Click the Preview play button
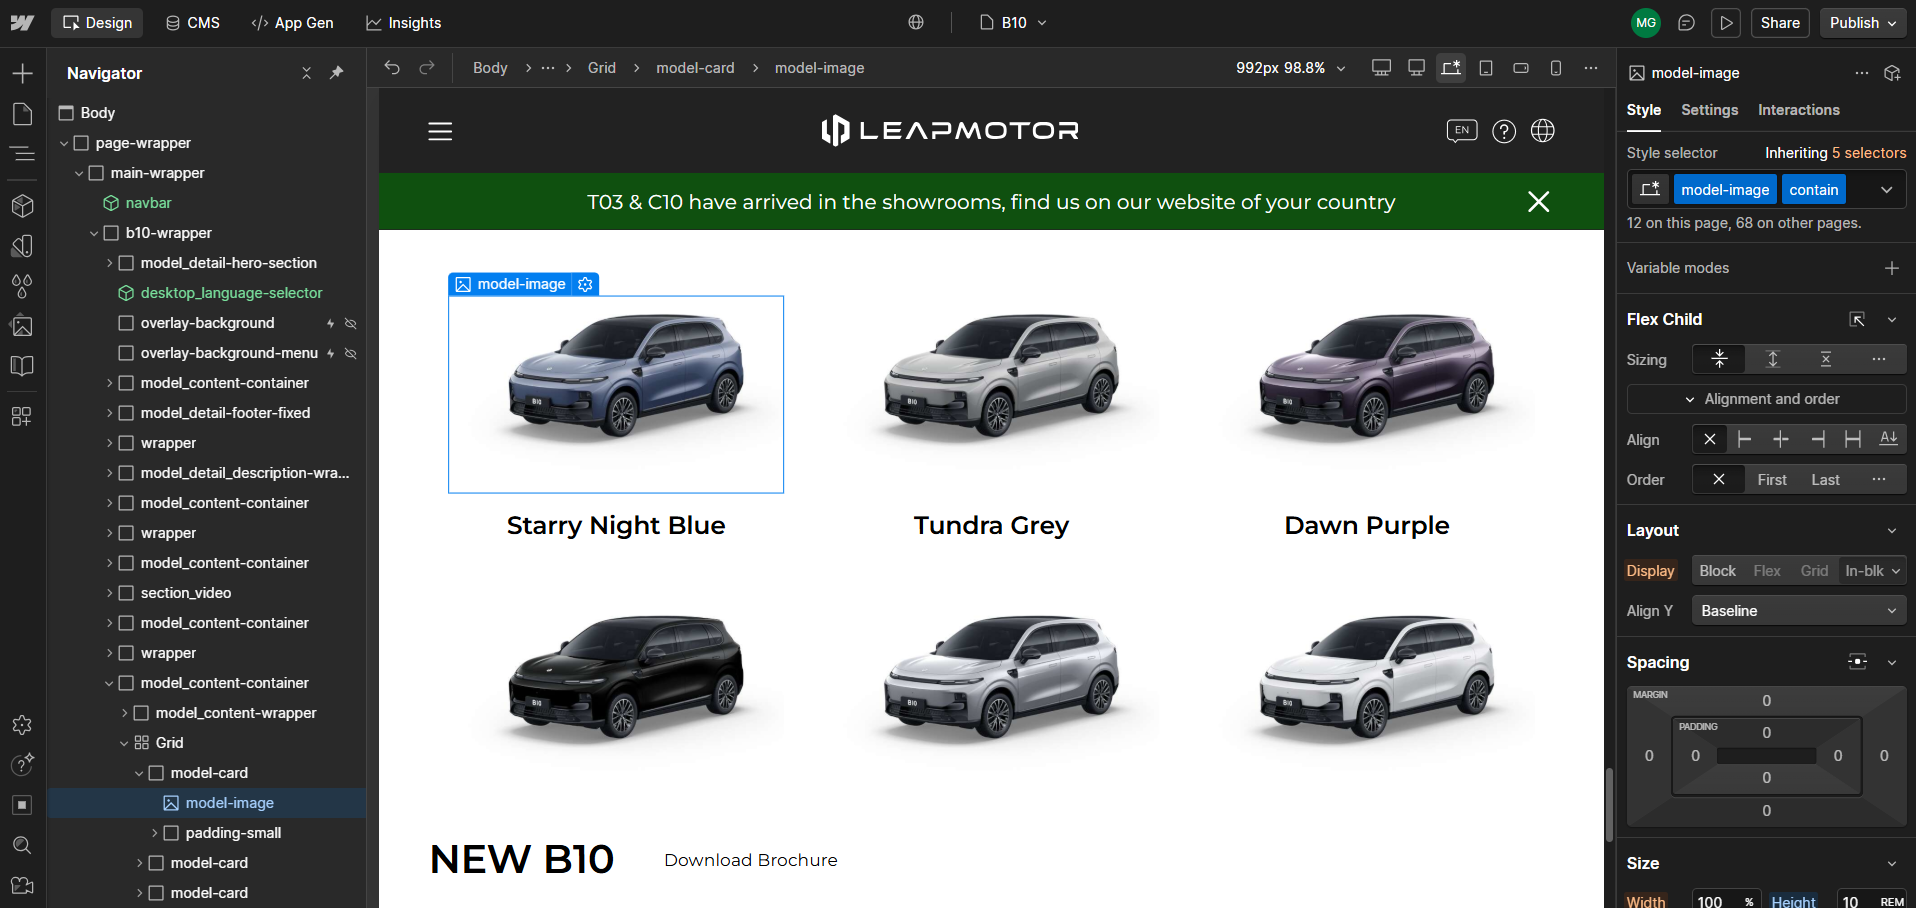 click(x=1726, y=22)
